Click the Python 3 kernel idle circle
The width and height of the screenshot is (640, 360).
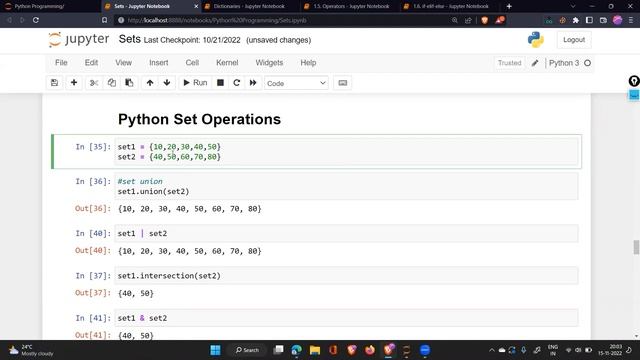(587, 63)
